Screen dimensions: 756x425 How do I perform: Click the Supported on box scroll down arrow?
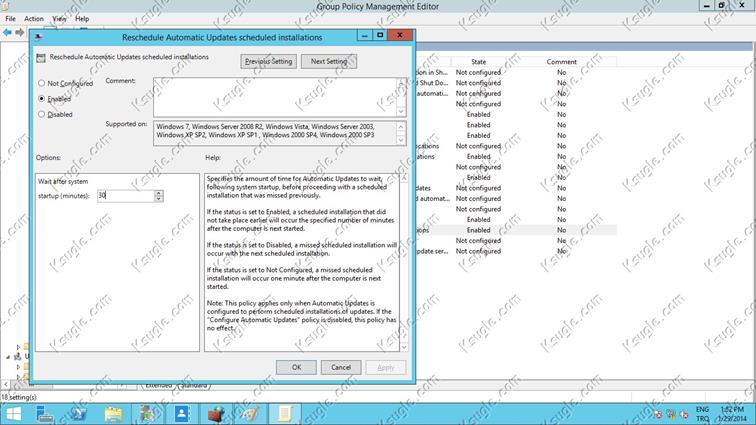click(401, 140)
